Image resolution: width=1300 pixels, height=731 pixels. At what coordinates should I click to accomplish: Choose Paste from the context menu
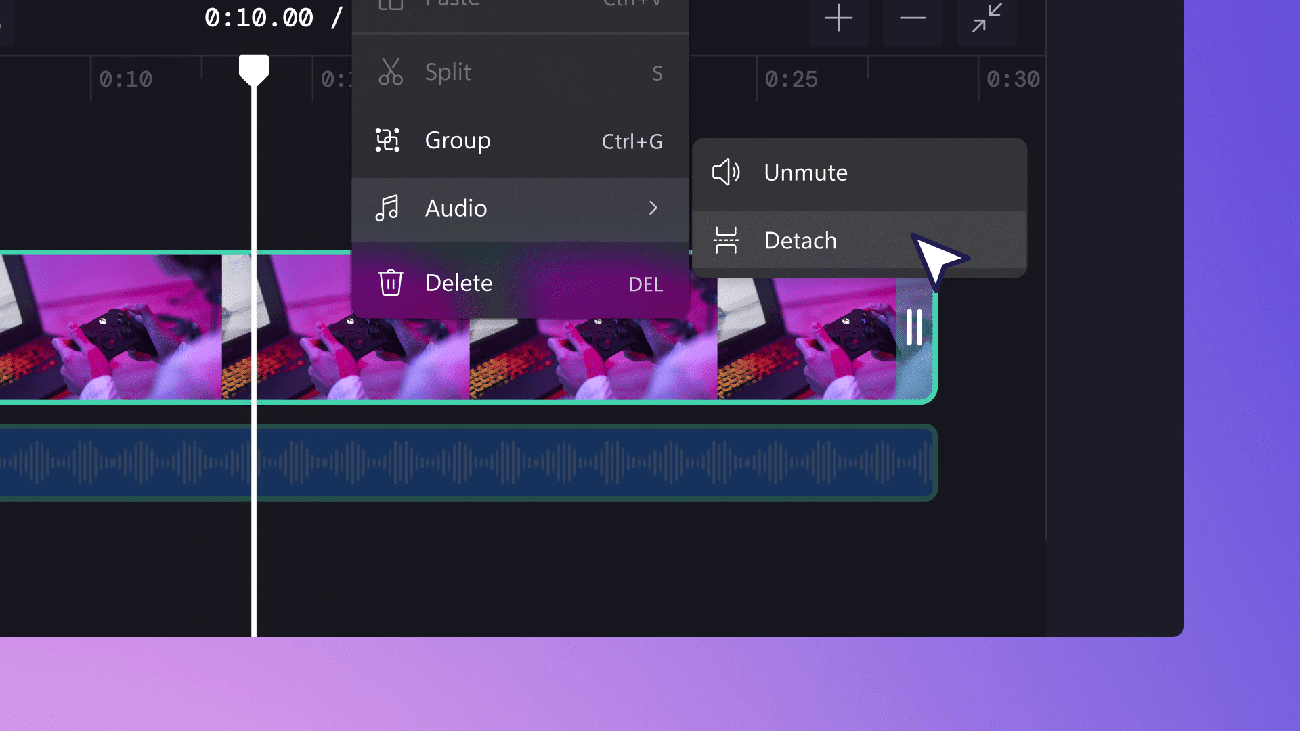coord(450,5)
